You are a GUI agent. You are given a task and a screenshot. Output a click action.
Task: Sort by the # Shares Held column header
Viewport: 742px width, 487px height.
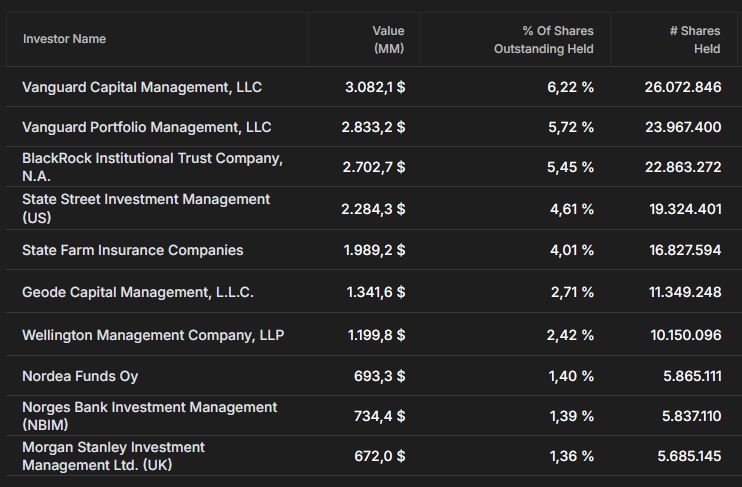695,40
